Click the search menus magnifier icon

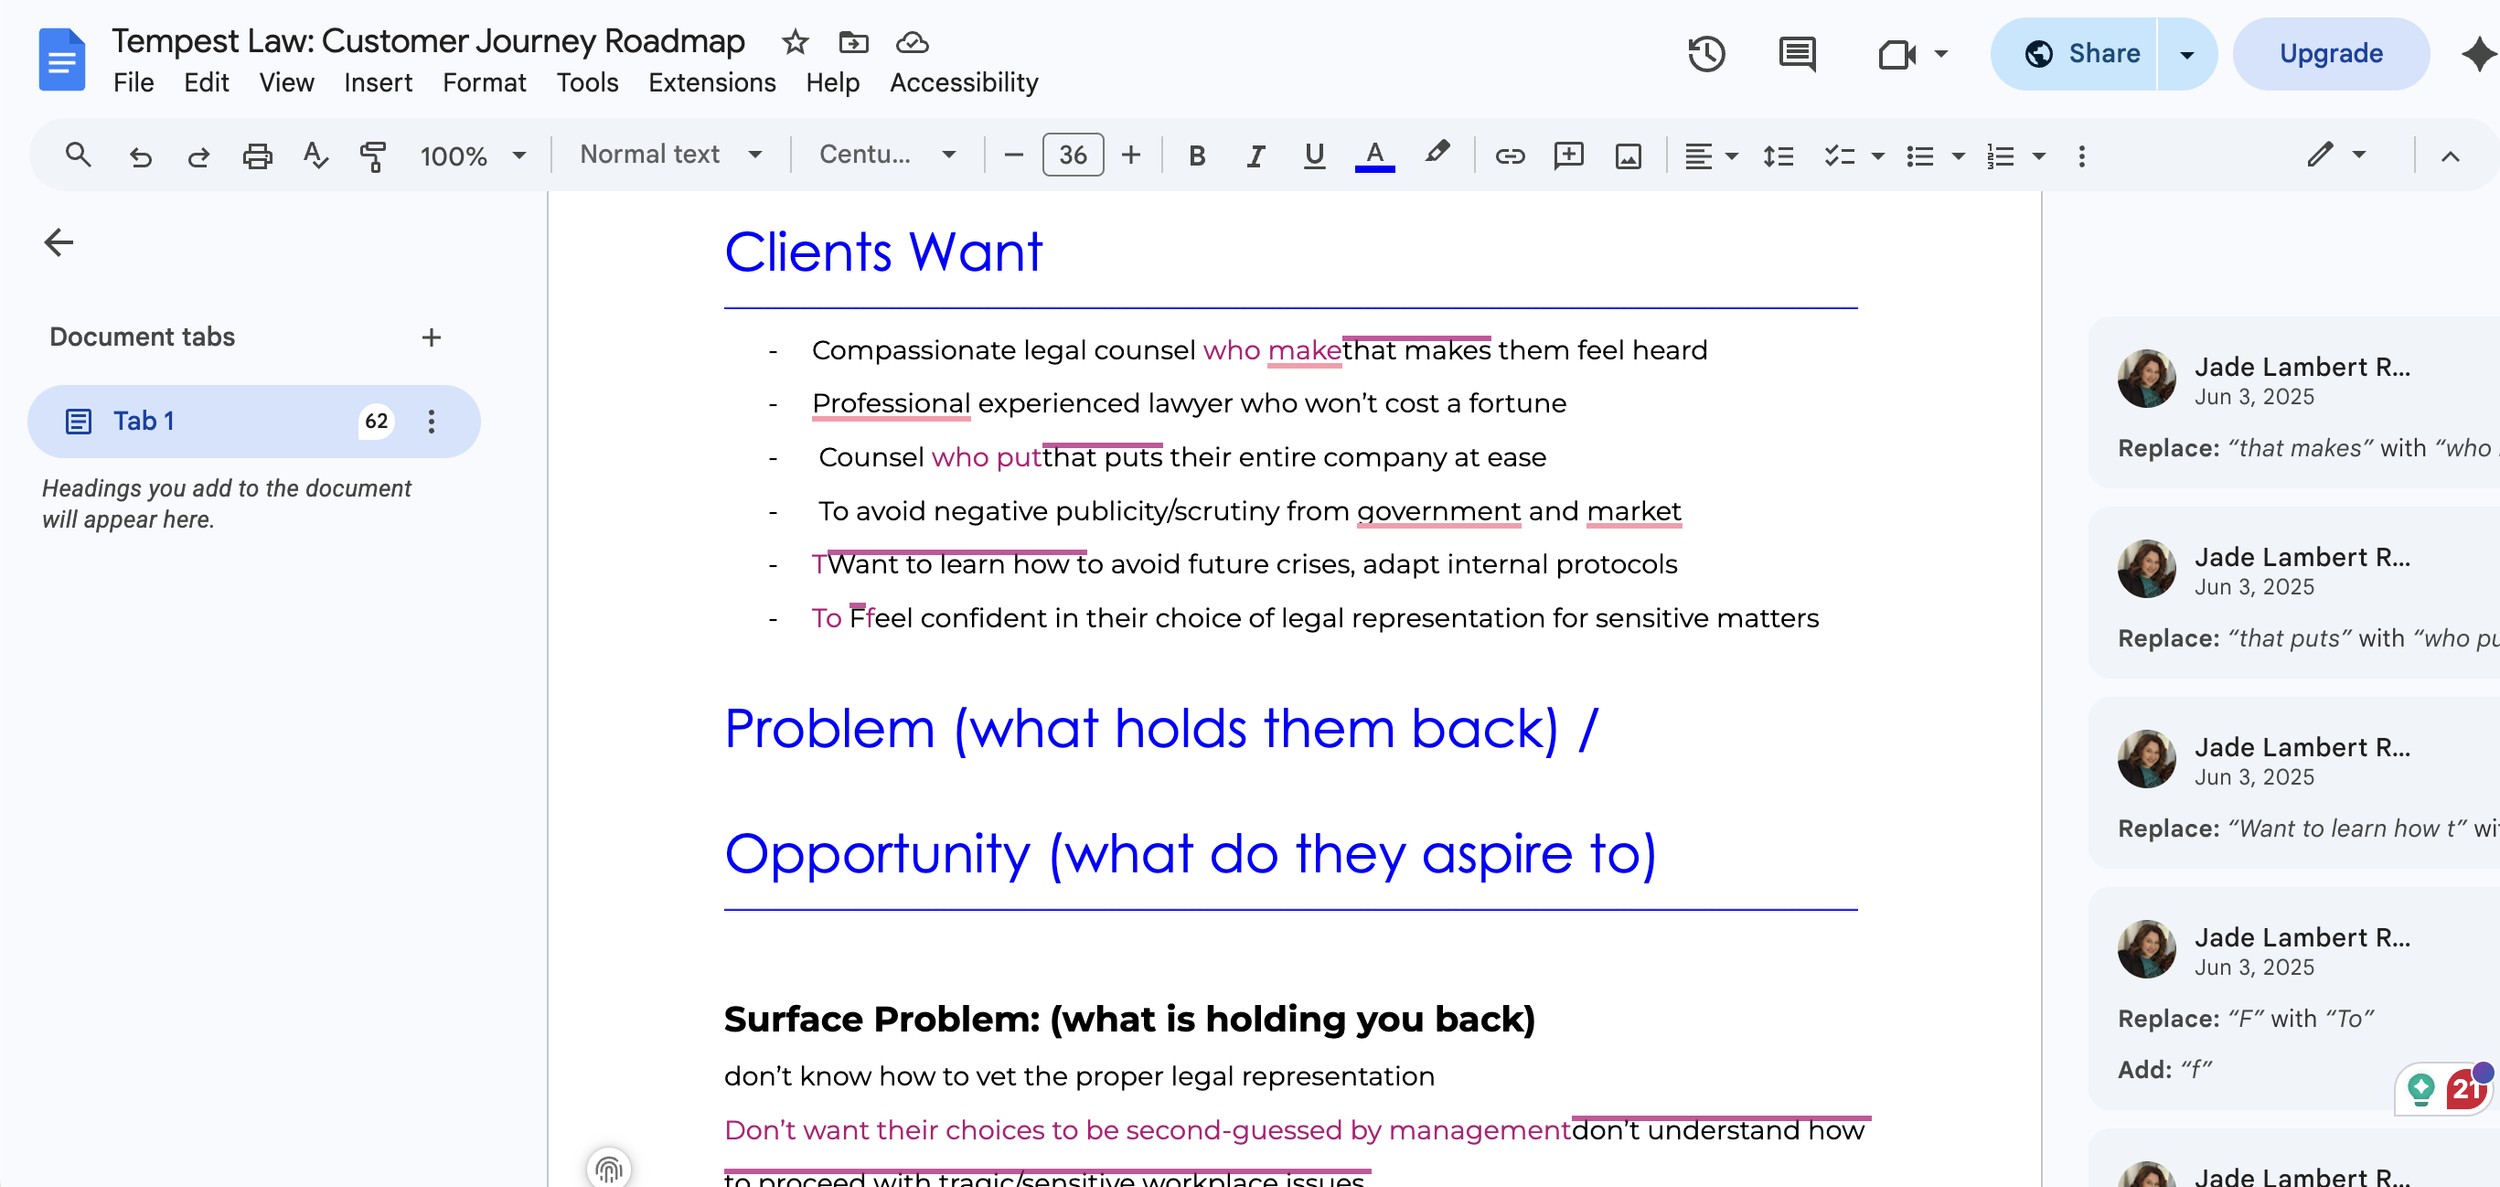pos(78,155)
